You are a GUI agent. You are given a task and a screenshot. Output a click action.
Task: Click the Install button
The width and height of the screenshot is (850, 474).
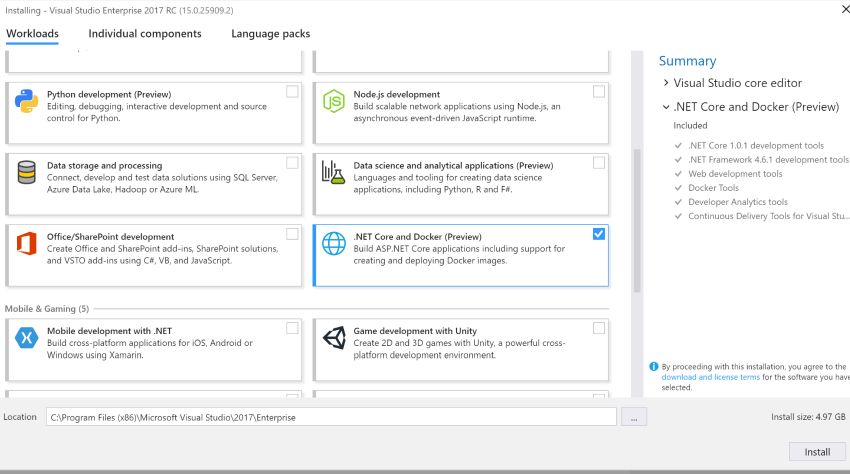(817, 452)
